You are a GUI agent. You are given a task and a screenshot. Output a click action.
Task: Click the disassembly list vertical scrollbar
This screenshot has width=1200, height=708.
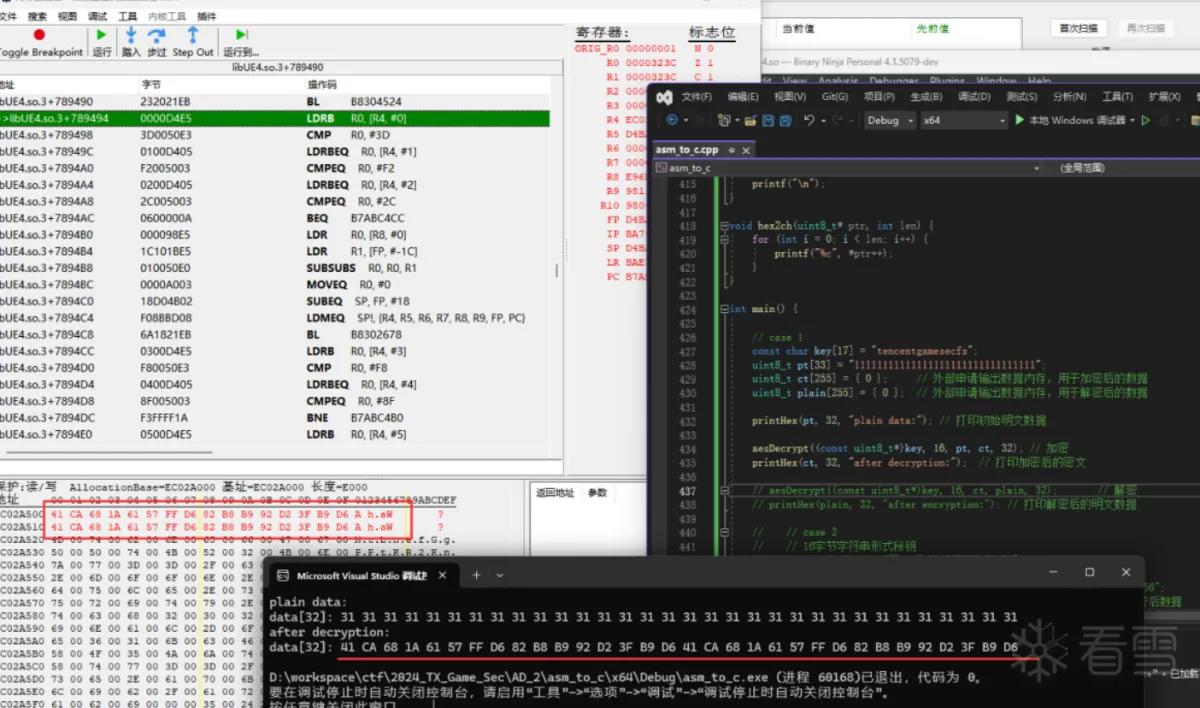tap(557, 270)
